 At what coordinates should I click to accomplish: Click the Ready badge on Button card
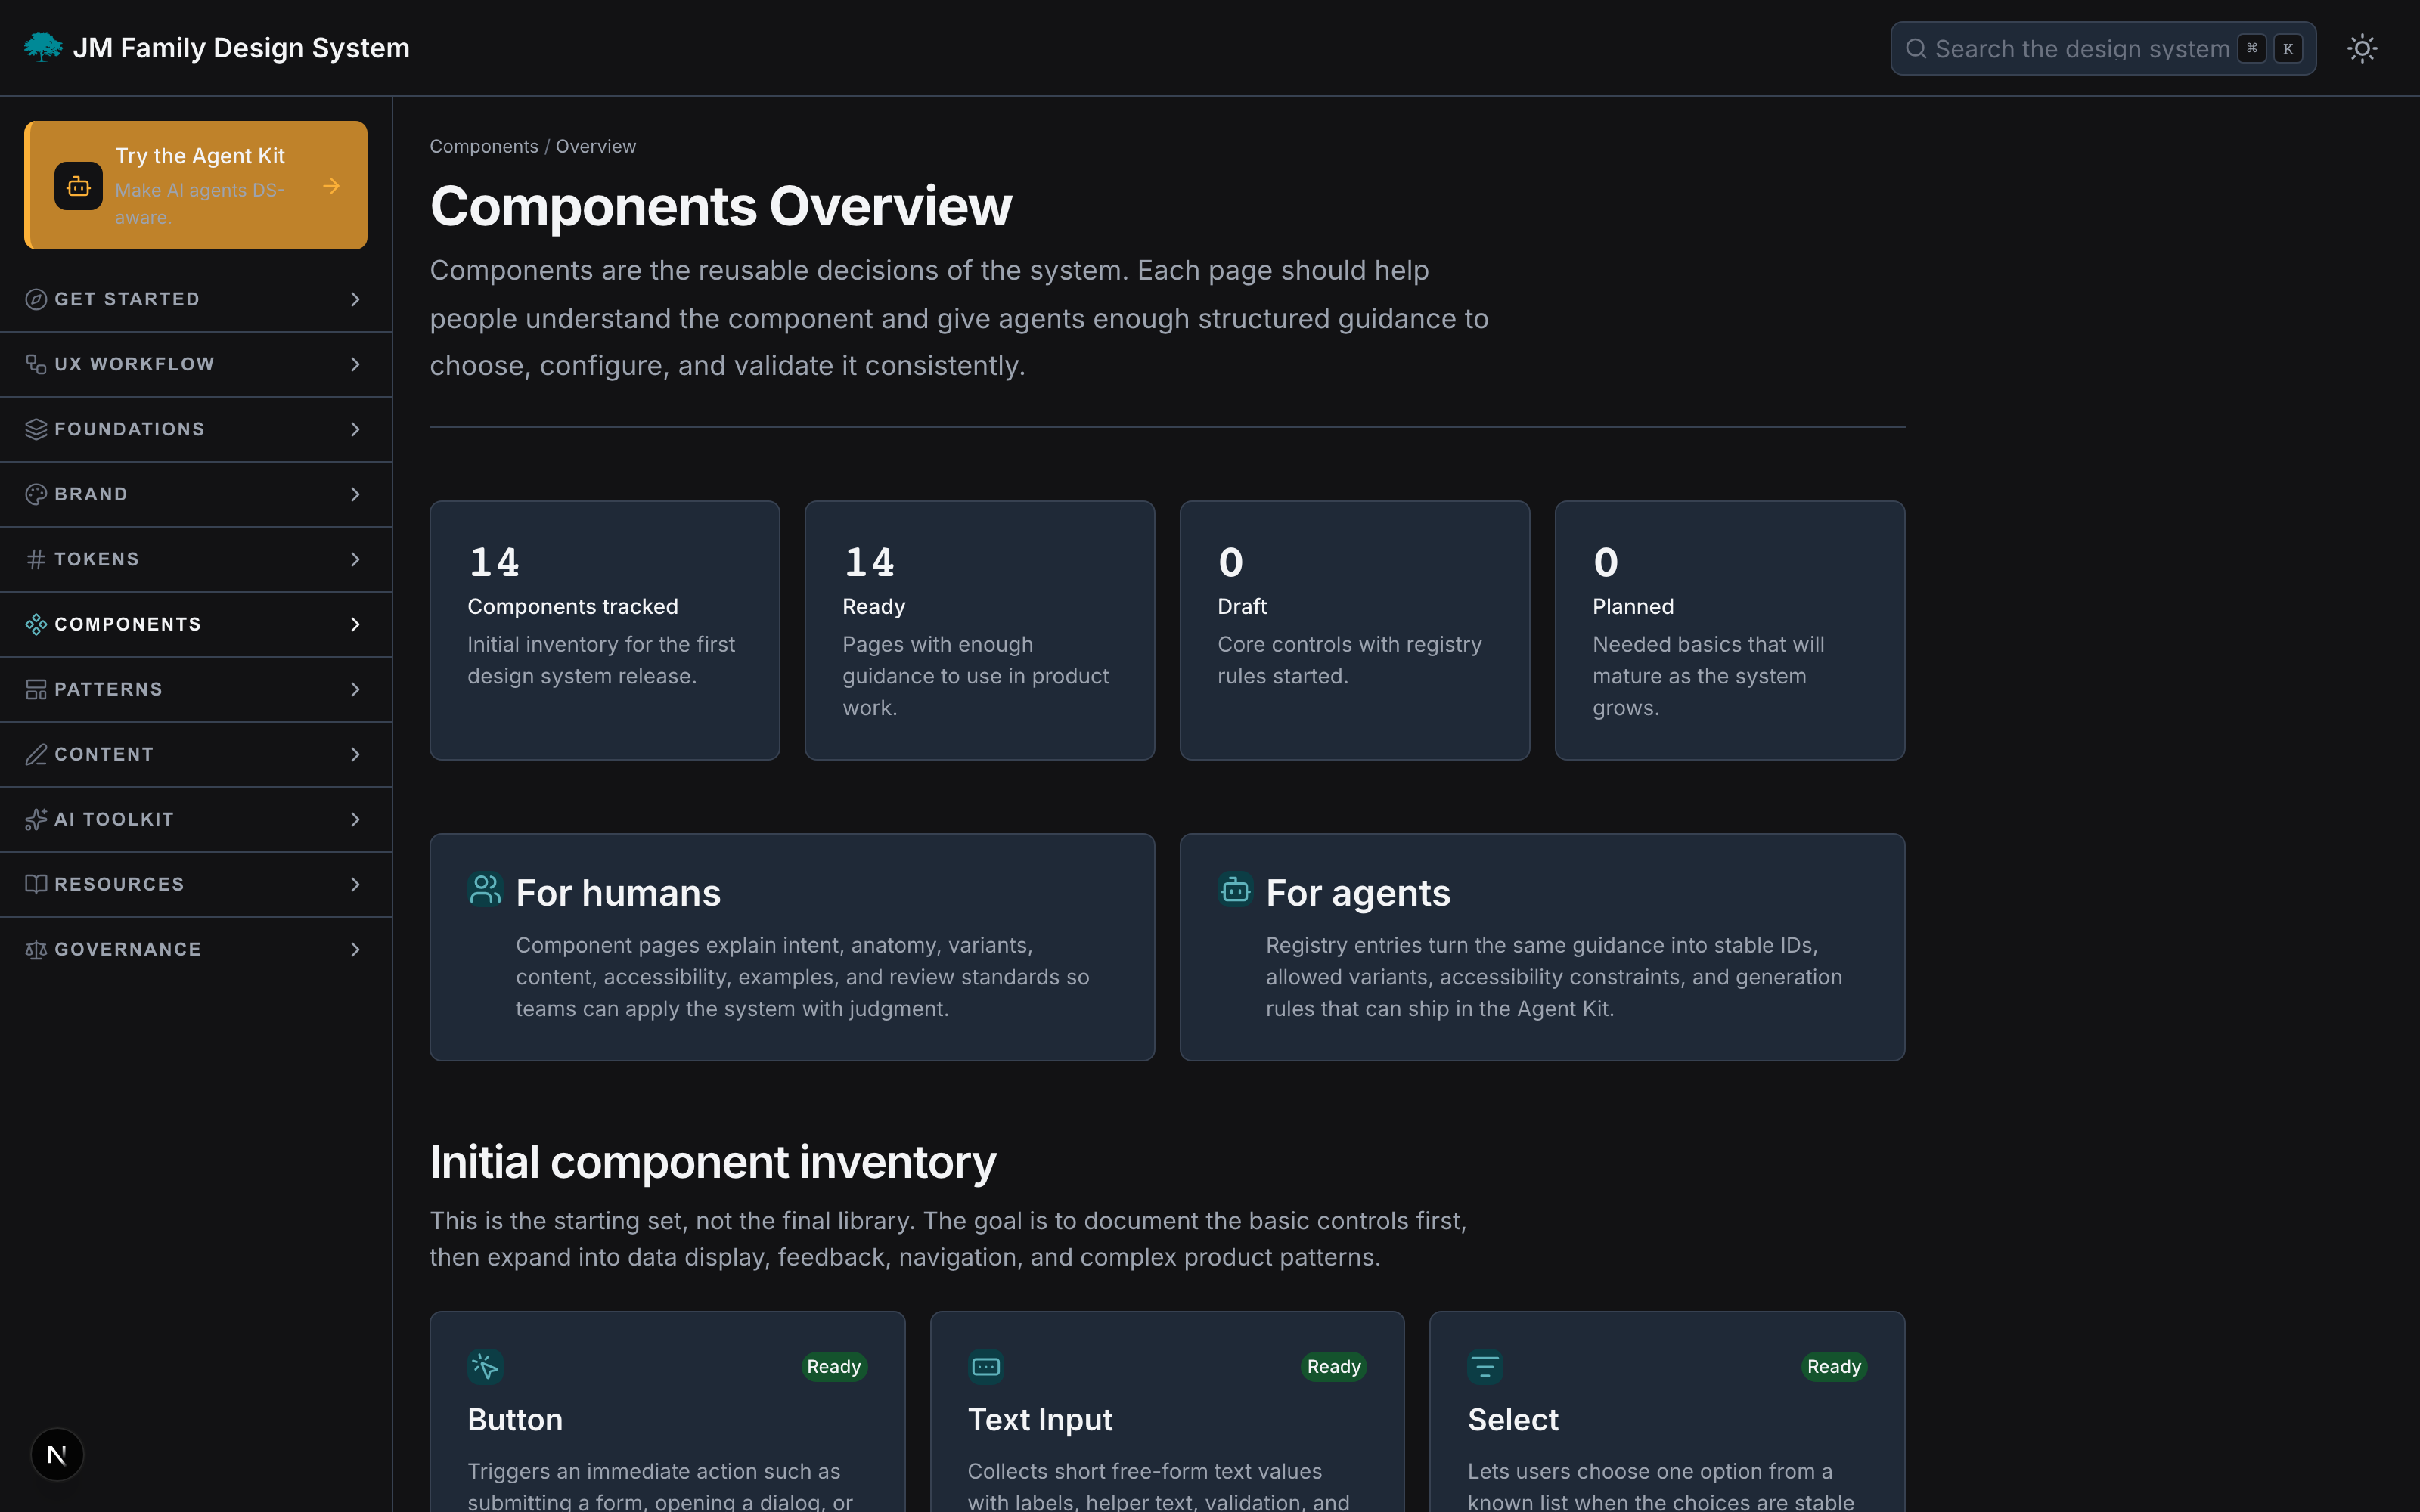[x=834, y=1366]
